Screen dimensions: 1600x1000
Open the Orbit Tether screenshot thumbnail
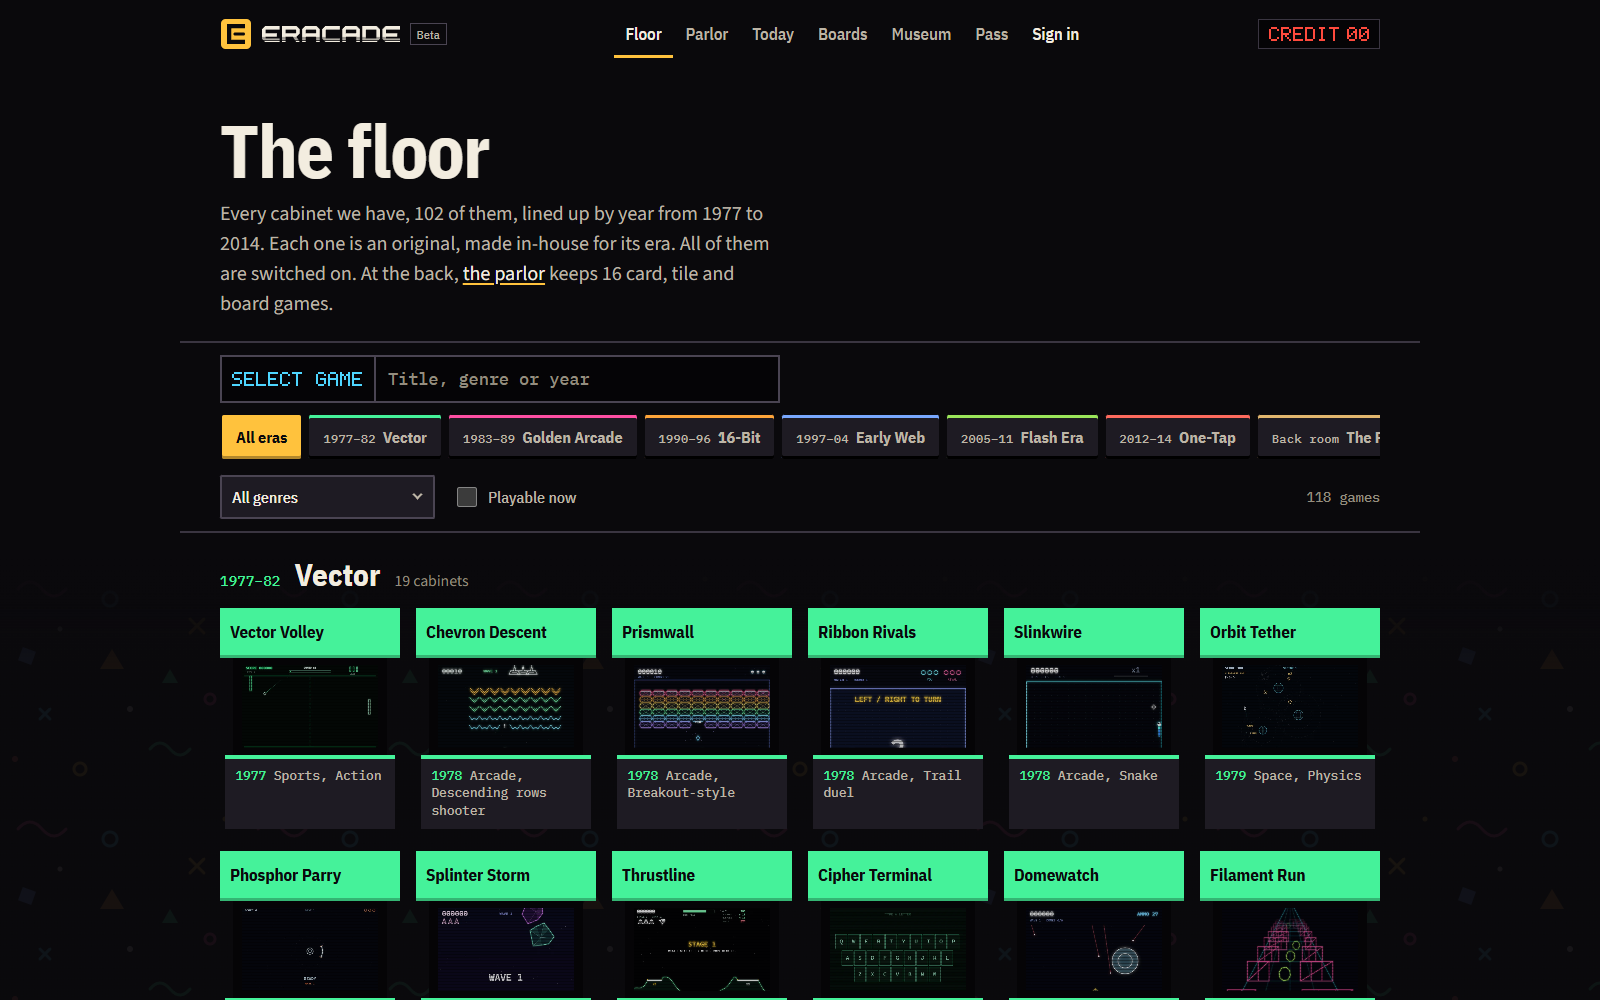click(x=1290, y=706)
